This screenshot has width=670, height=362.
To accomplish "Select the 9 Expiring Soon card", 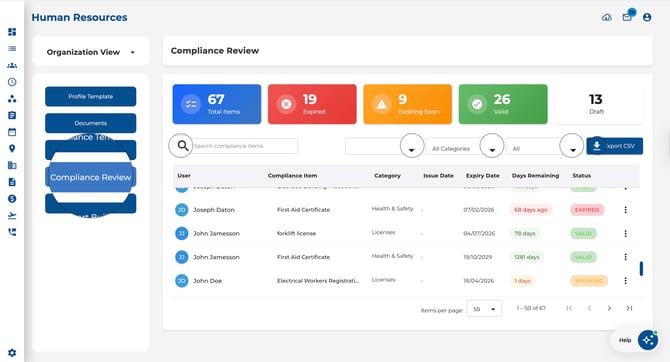I will pos(408,104).
